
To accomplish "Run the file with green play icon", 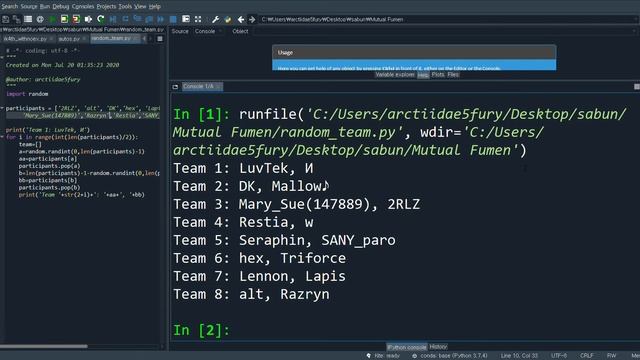I will (53, 19).
